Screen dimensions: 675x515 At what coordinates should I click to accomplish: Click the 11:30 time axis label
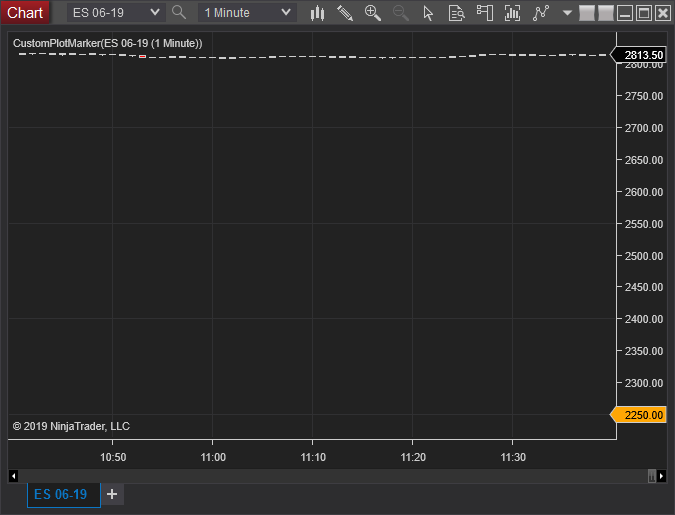pyautogui.click(x=513, y=457)
